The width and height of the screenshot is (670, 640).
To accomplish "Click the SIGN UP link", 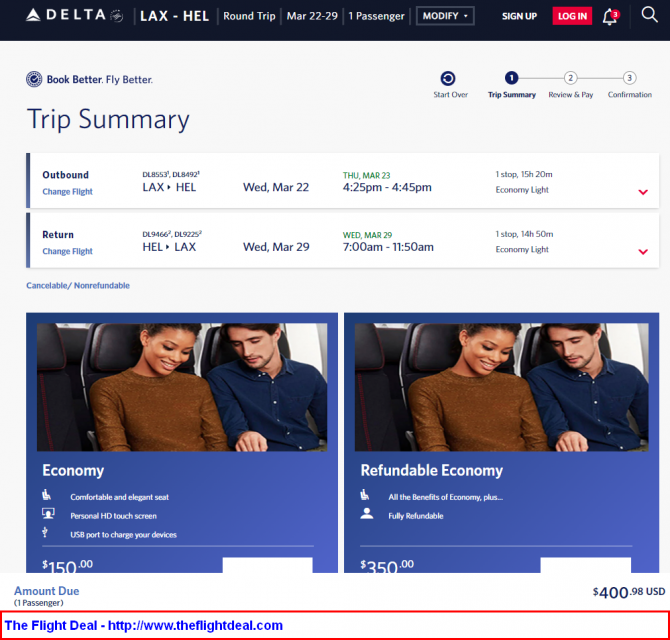I will (x=519, y=16).
